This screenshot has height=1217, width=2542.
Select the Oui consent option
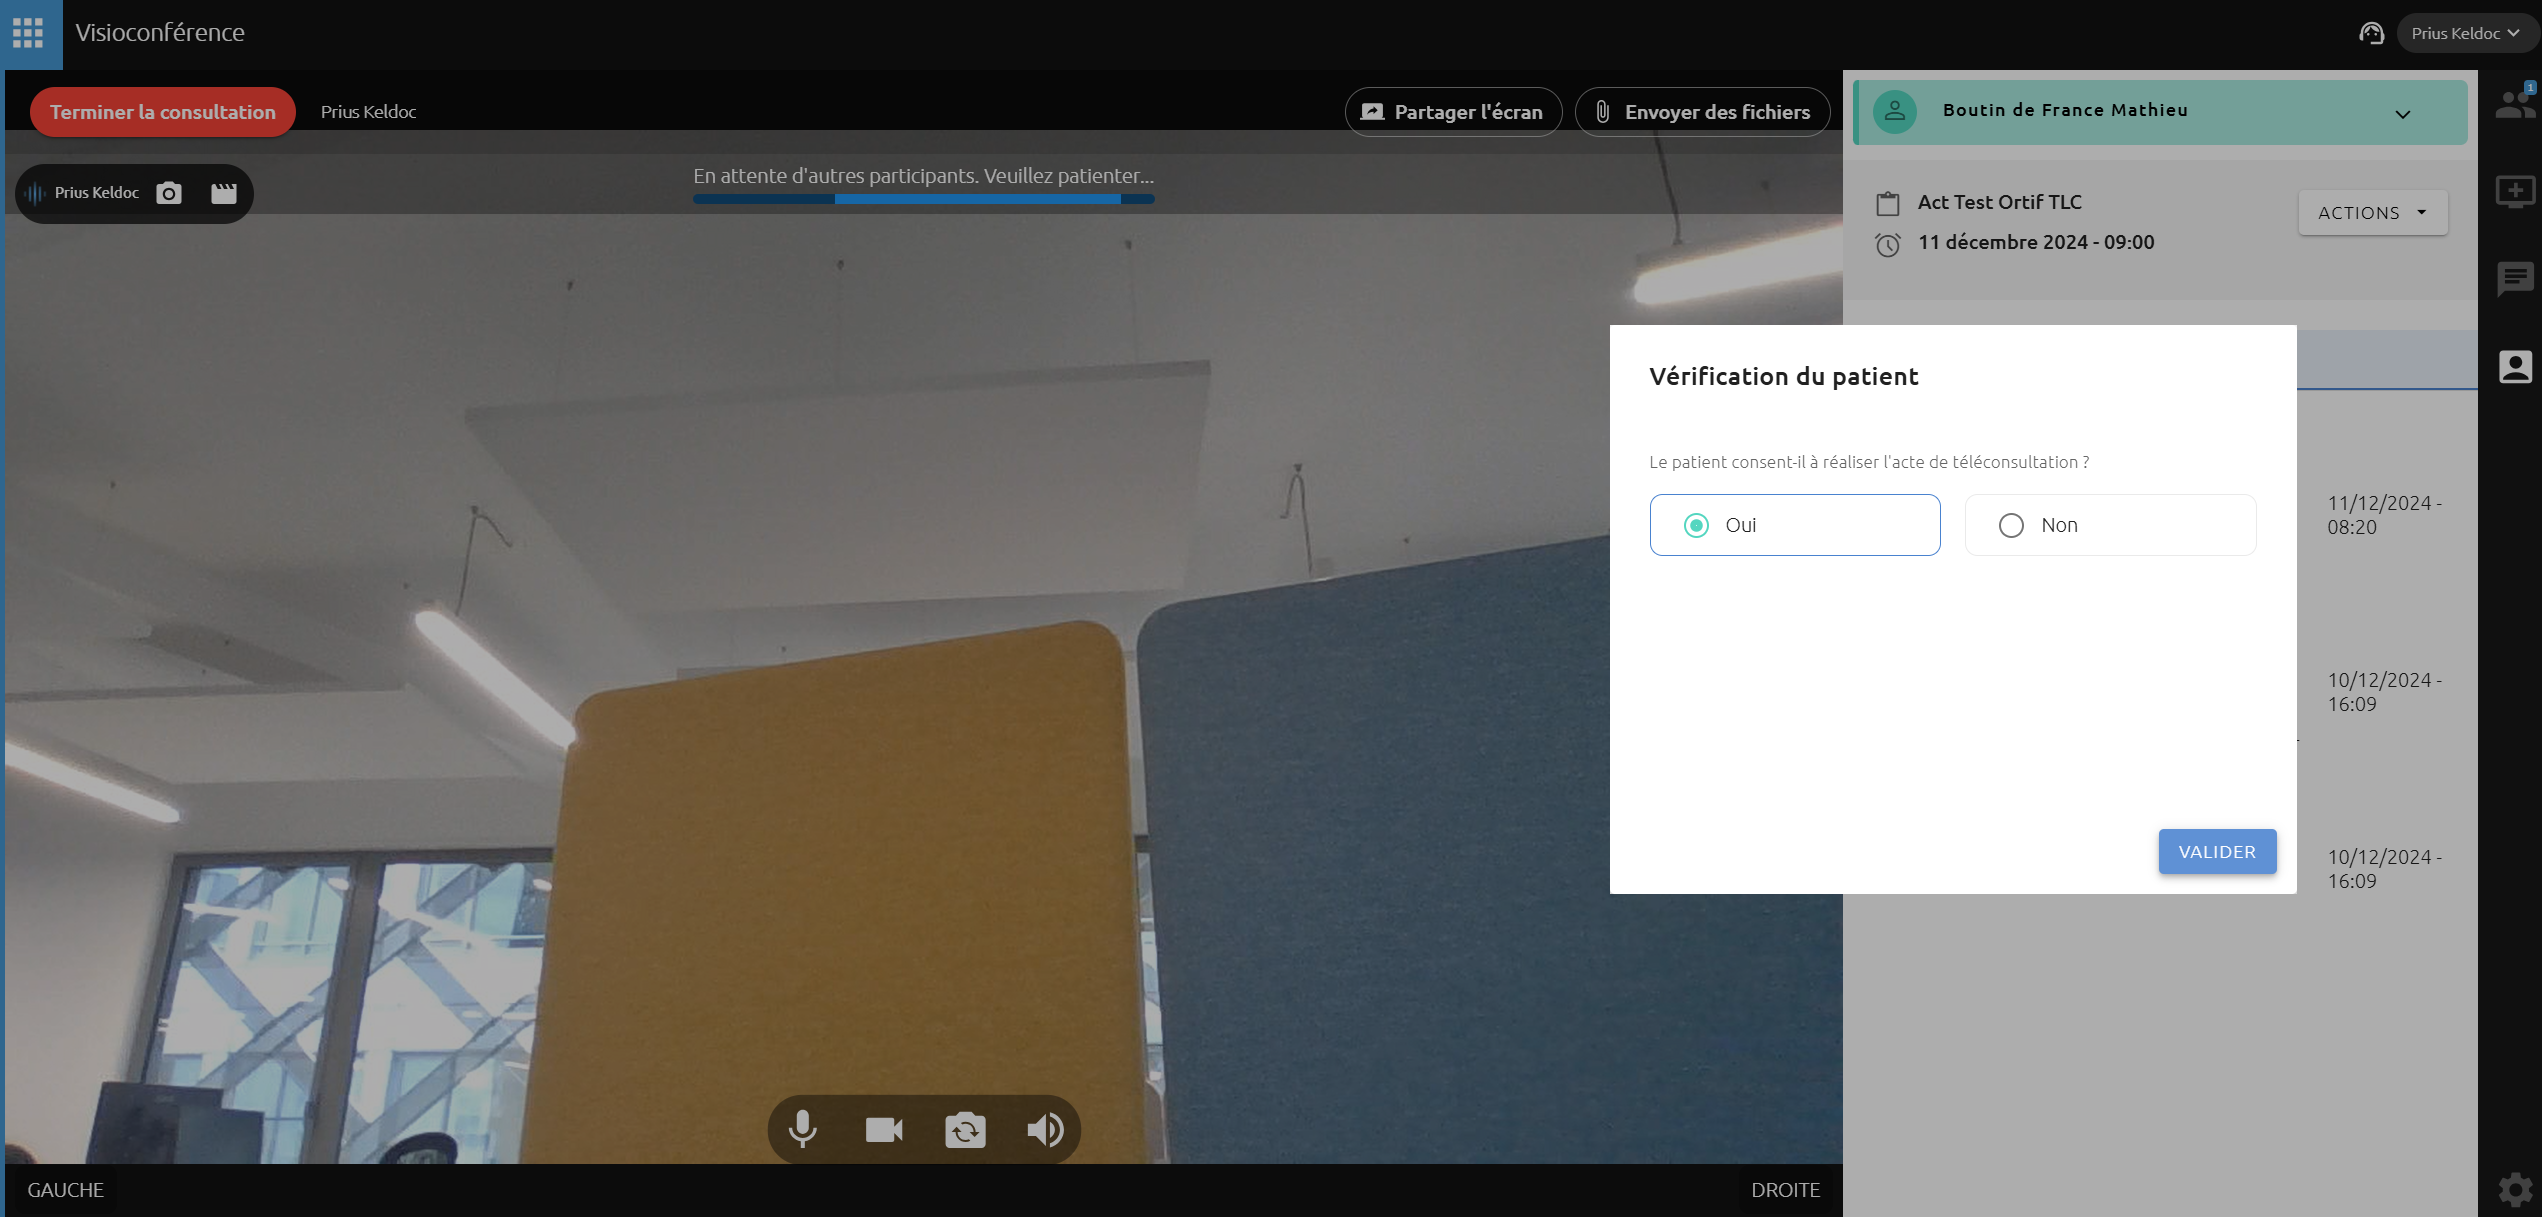pos(1795,525)
